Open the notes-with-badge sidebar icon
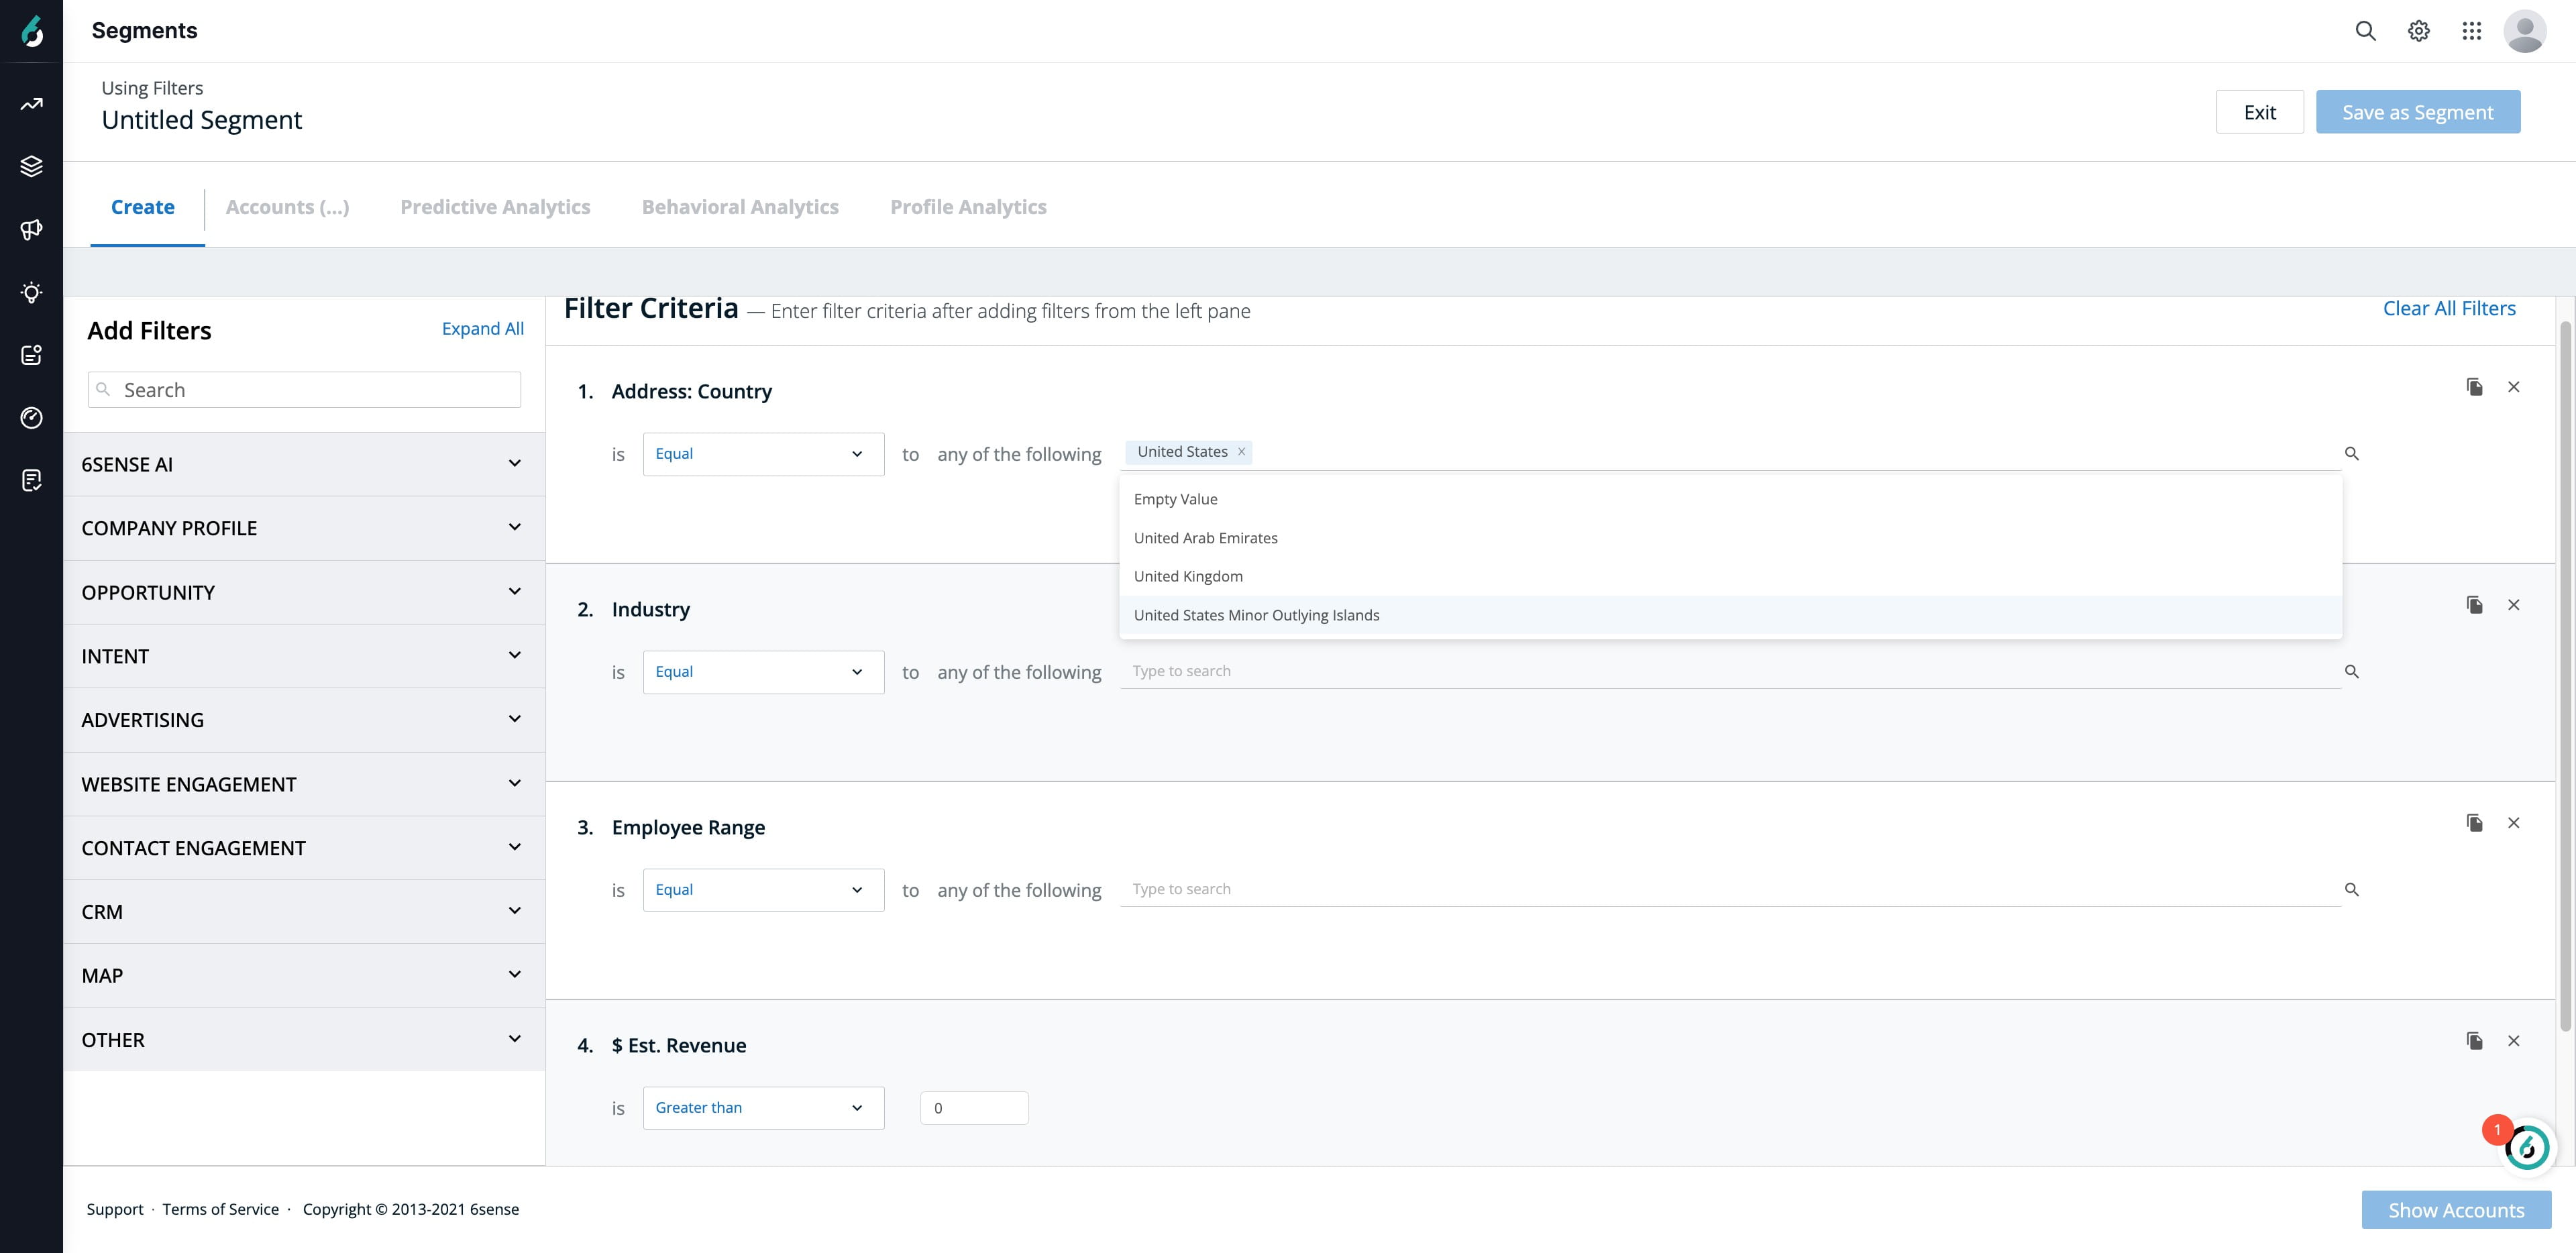 32,355
